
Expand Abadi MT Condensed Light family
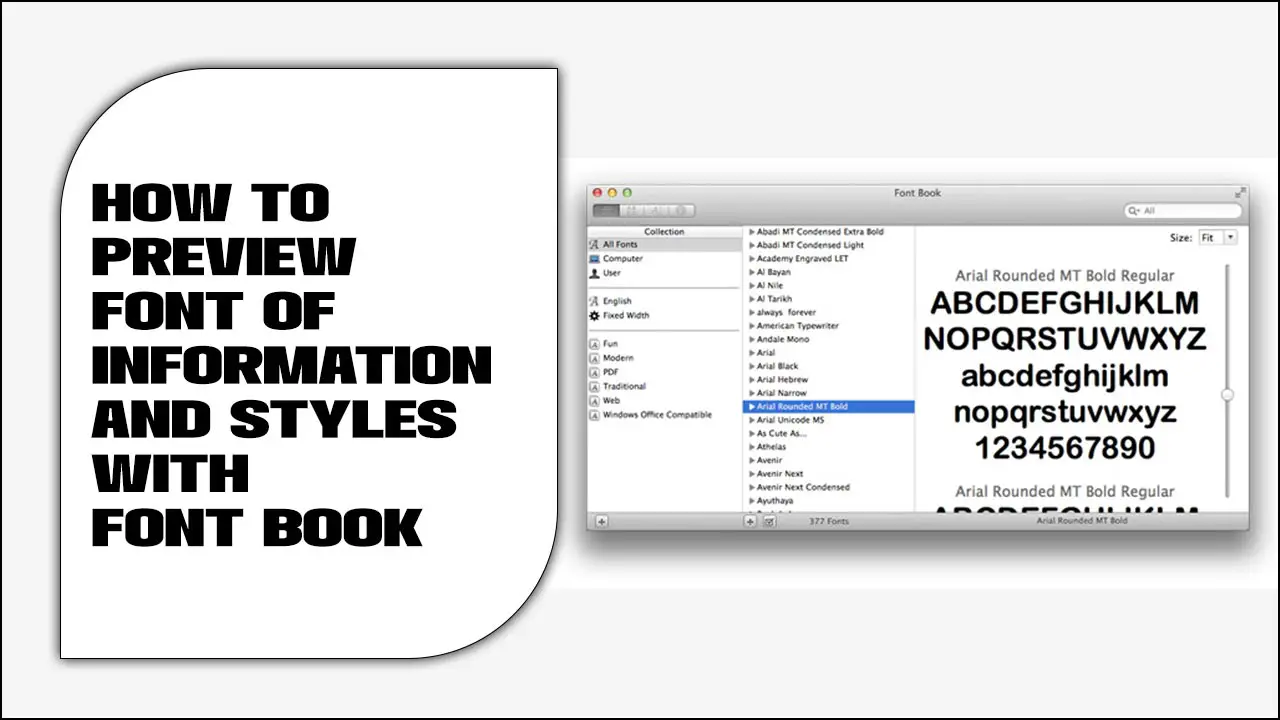(x=752, y=245)
